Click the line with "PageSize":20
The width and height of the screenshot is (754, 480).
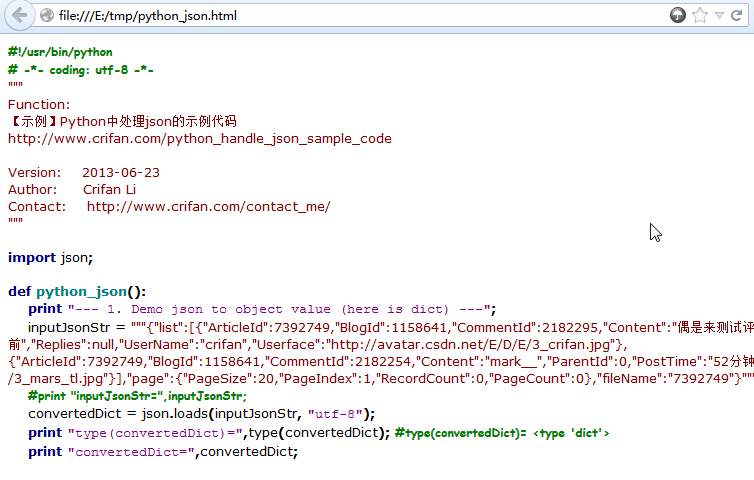coord(381,379)
